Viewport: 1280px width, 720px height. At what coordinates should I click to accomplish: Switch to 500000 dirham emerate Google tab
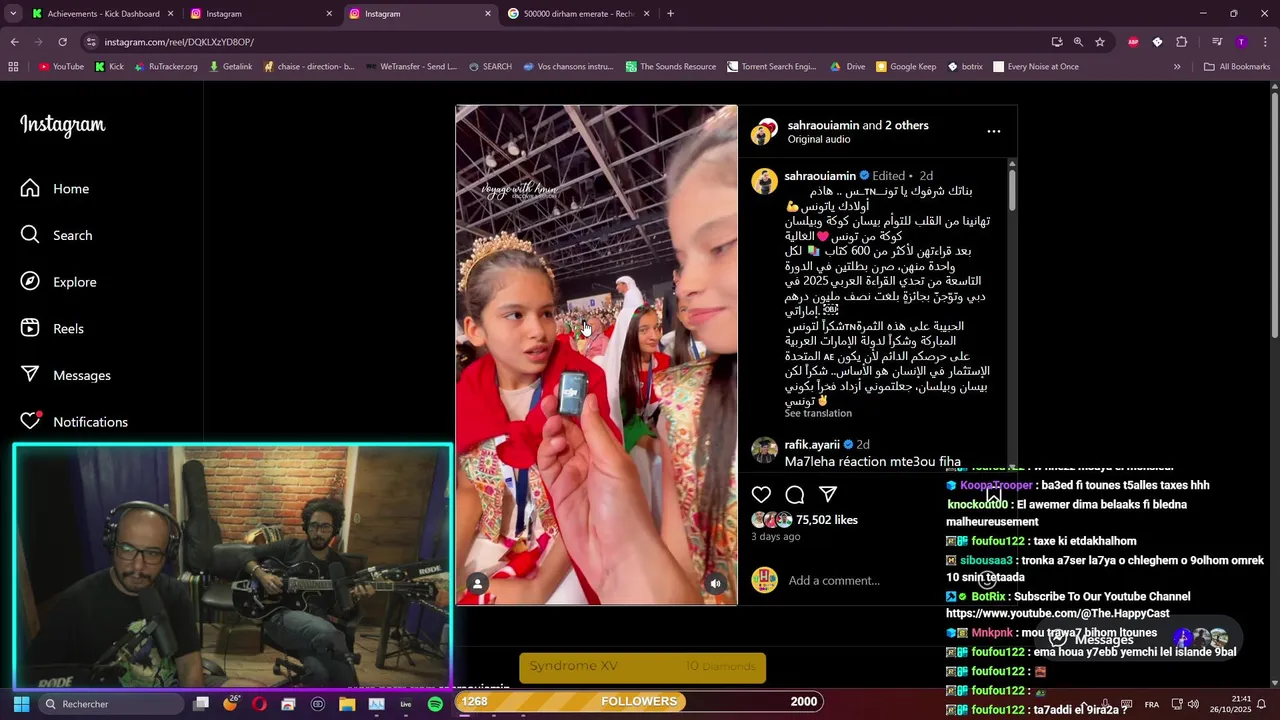pos(578,14)
